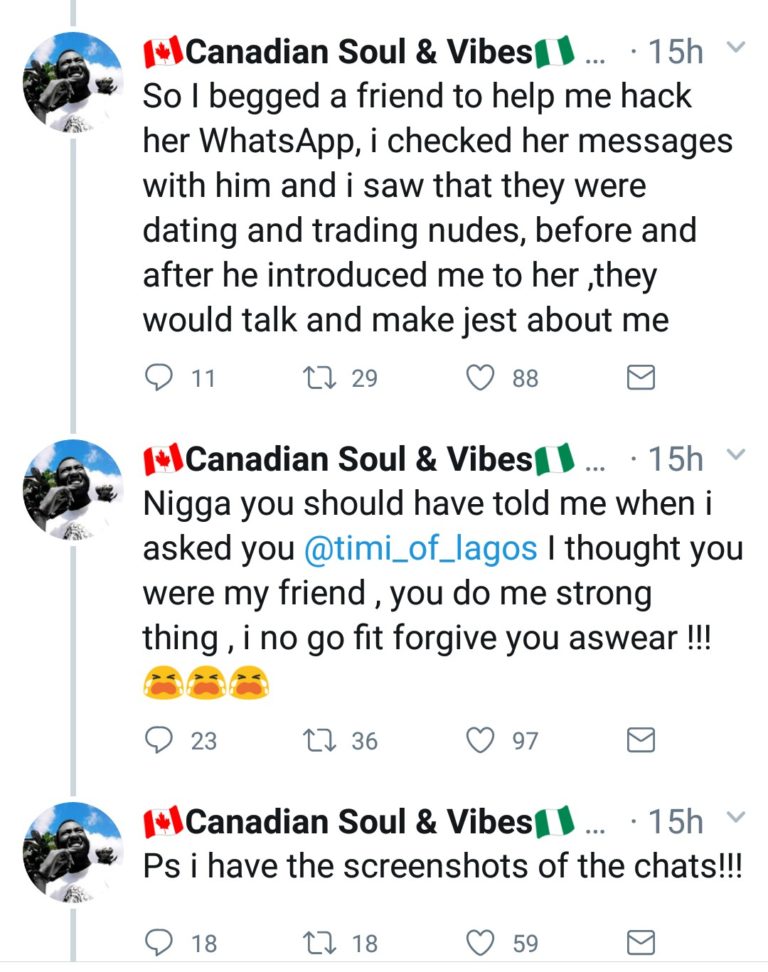
Task: Like the tweet with 88 likes
Action: coord(482,377)
